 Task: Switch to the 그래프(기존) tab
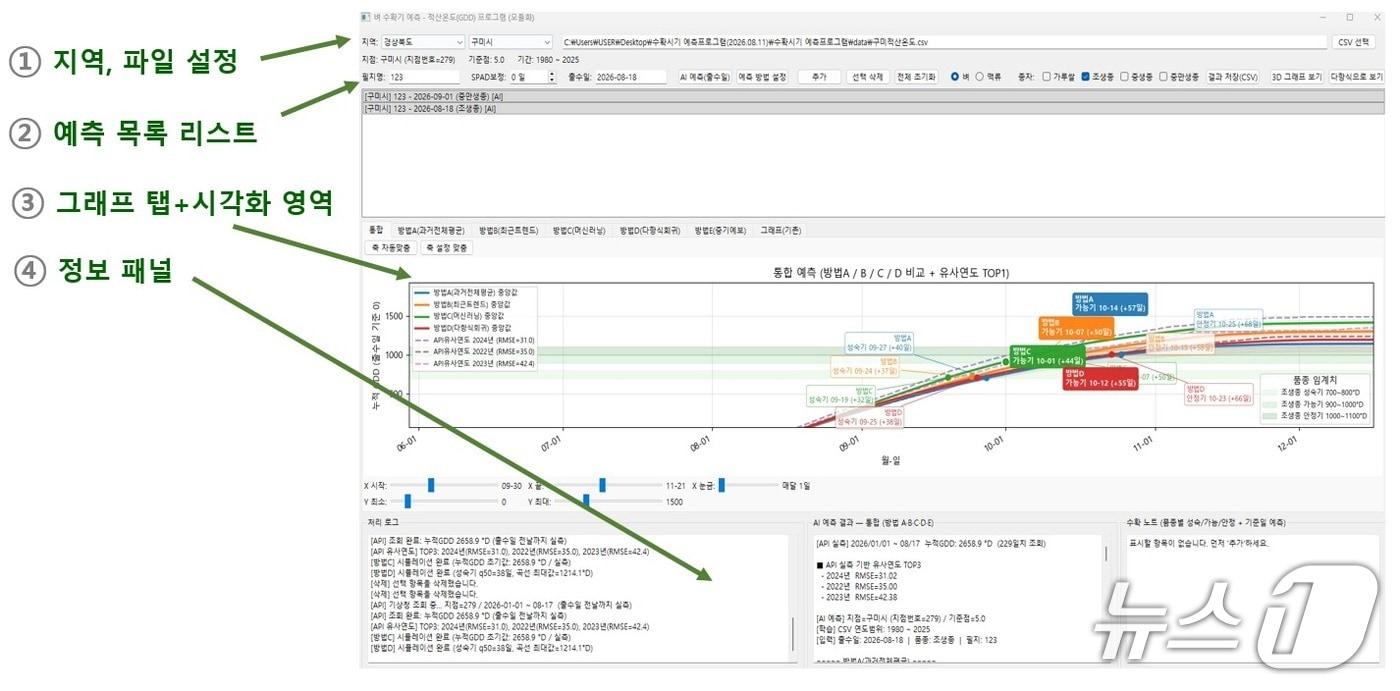tap(781, 230)
